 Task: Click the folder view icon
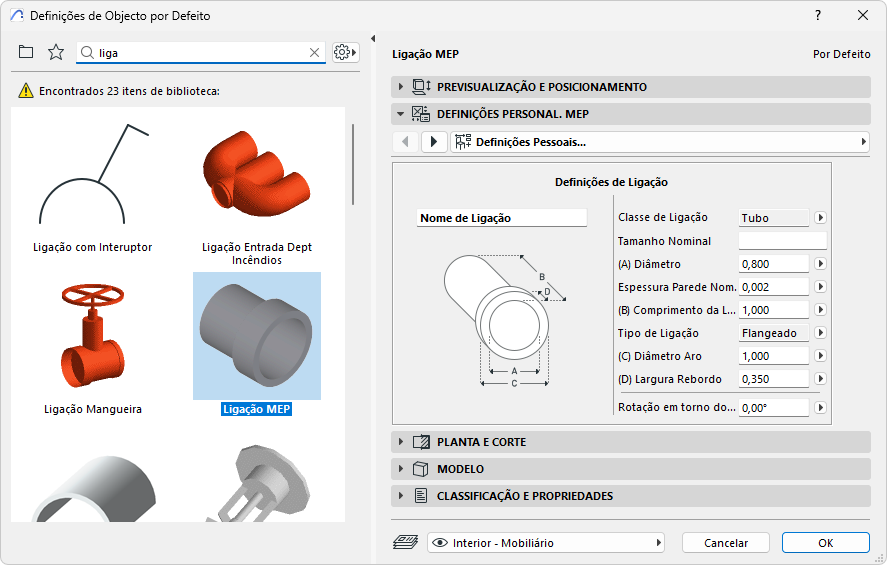point(26,52)
